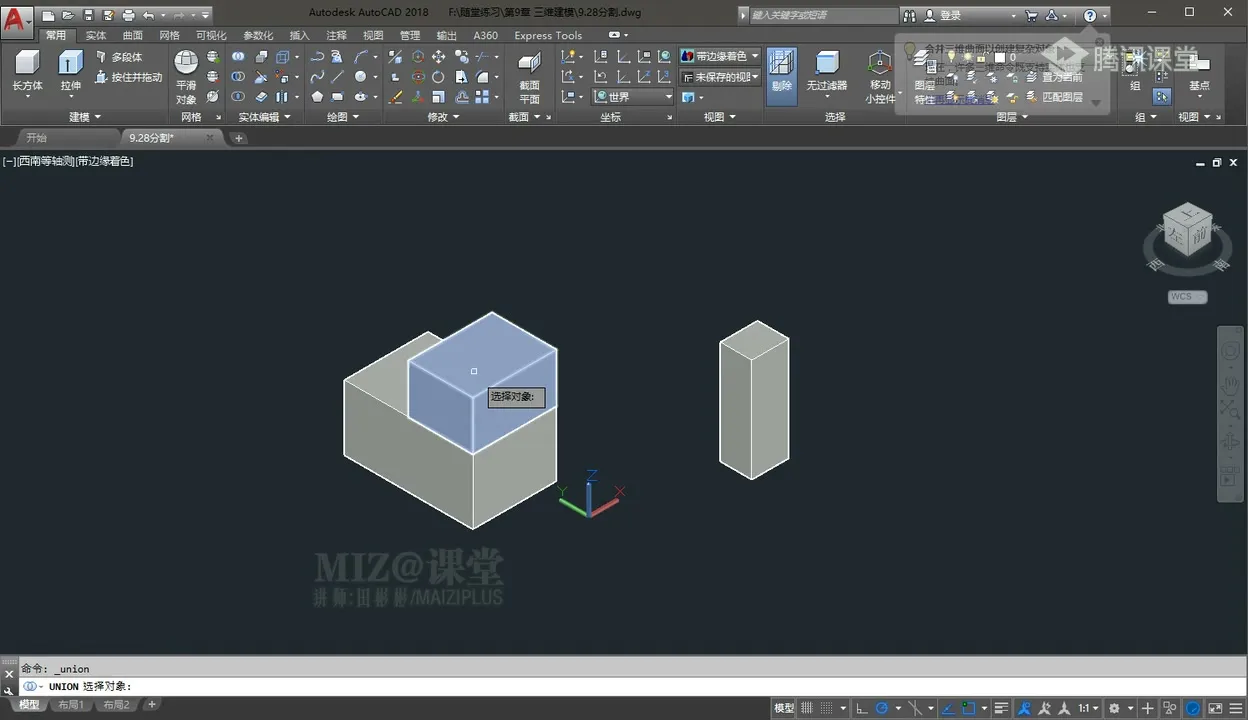Toggle grid display in status bar
The image size is (1248, 720).
(x=807, y=708)
